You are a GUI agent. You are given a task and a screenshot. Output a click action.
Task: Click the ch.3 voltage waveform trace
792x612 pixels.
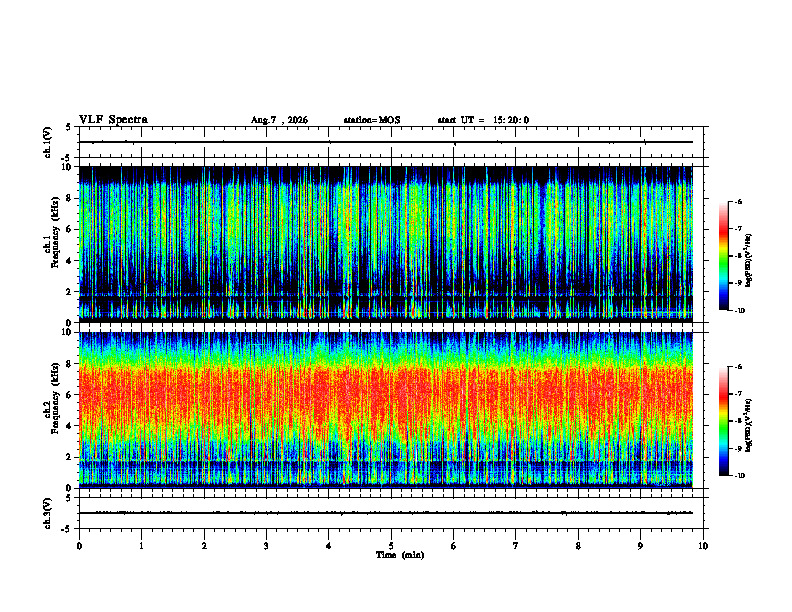tap(386, 513)
